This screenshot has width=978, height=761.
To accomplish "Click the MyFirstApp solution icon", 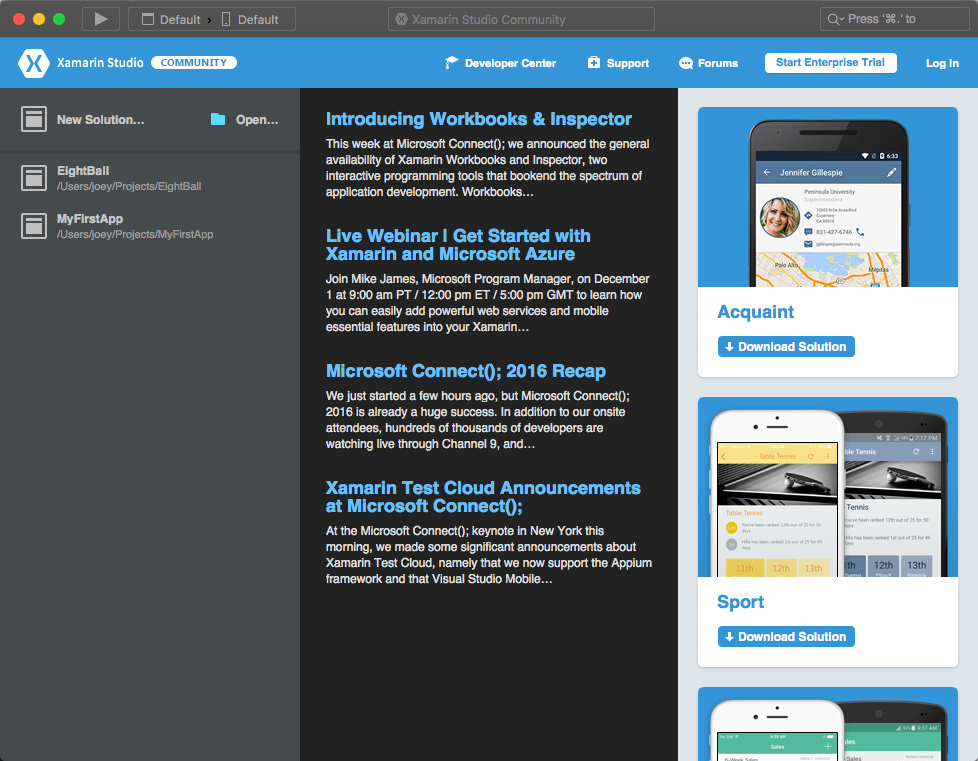I will point(34,226).
